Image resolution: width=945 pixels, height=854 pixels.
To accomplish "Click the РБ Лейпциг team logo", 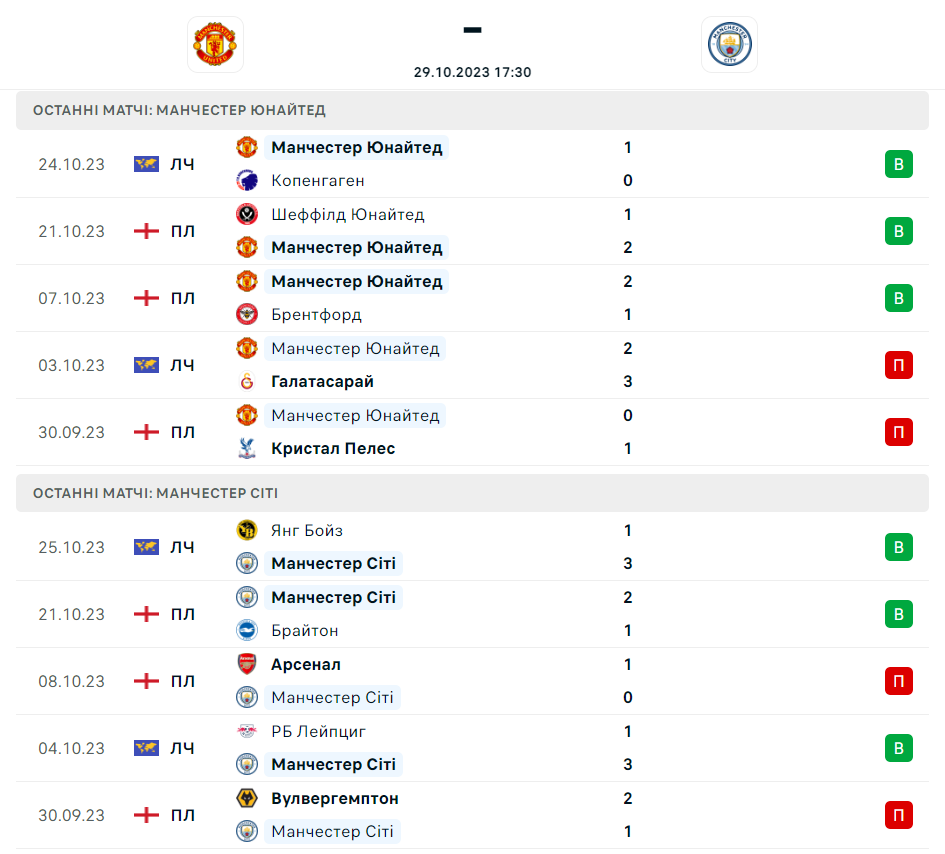I will (x=247, y=731).
